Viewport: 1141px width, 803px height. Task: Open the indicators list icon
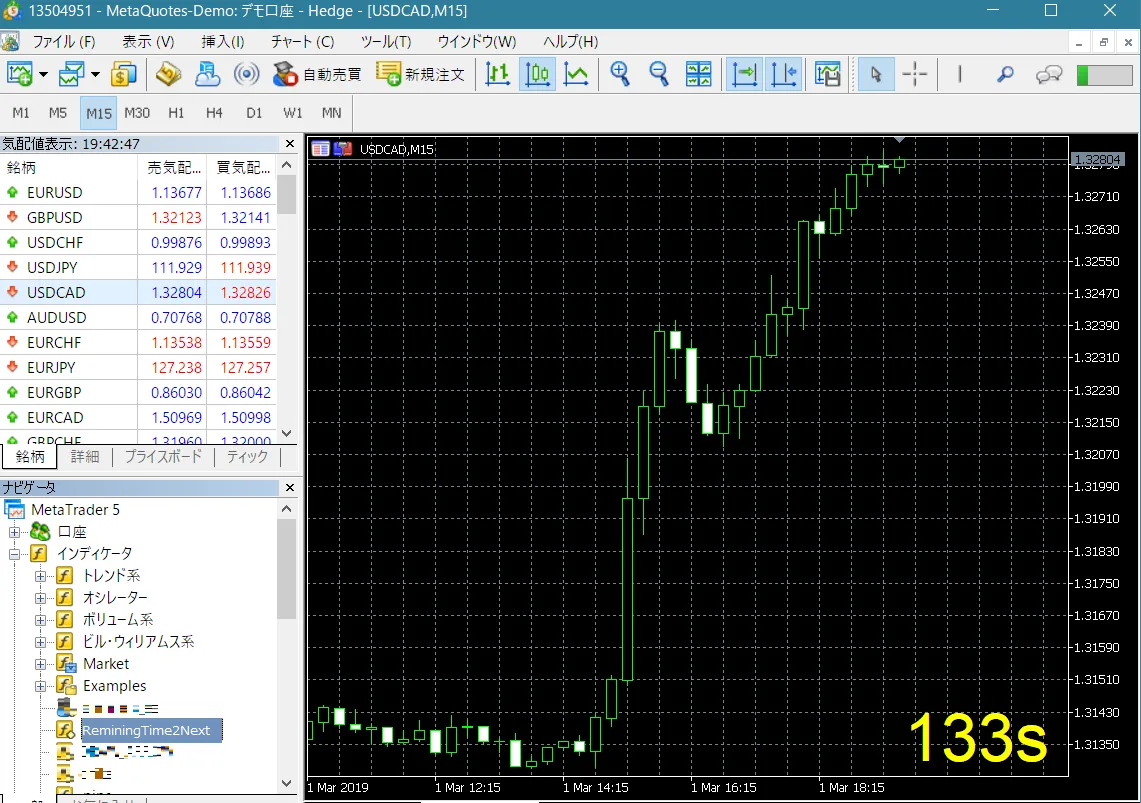pyautogui.click(x=827, y=74)
